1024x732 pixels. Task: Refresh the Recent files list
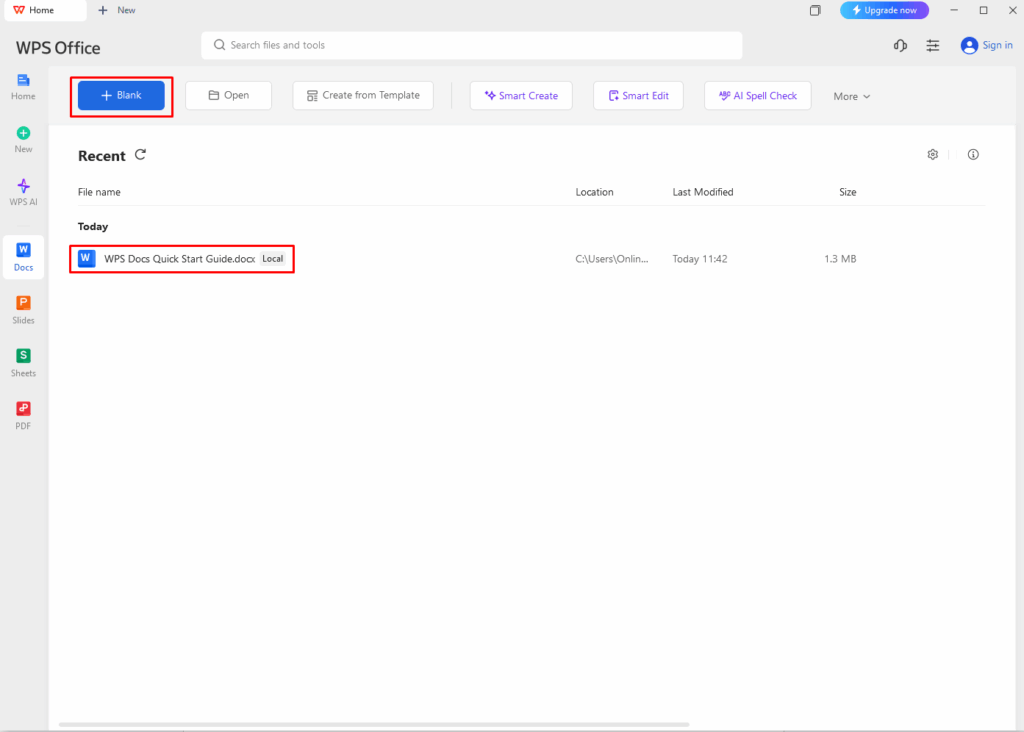[x=140, y=155]
